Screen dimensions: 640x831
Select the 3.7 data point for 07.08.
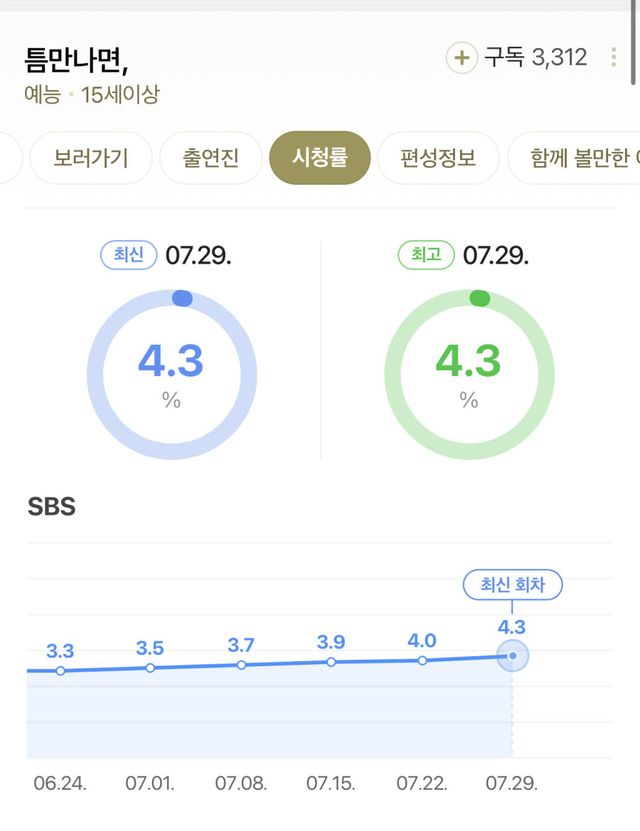pos(241,664)
